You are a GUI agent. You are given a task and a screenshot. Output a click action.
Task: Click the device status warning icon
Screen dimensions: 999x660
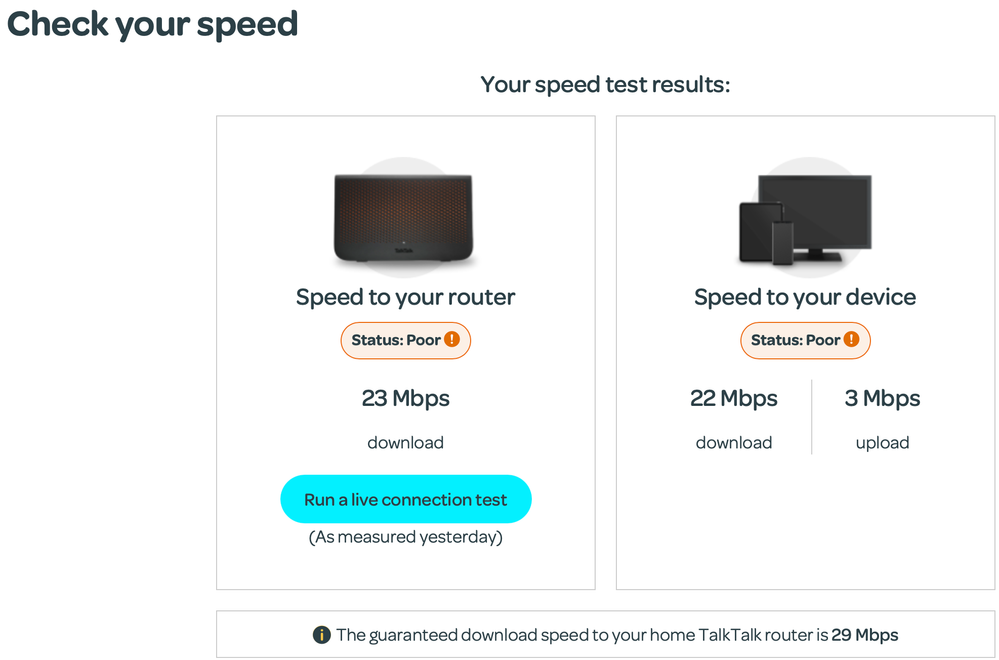click(x=851, y=340)
